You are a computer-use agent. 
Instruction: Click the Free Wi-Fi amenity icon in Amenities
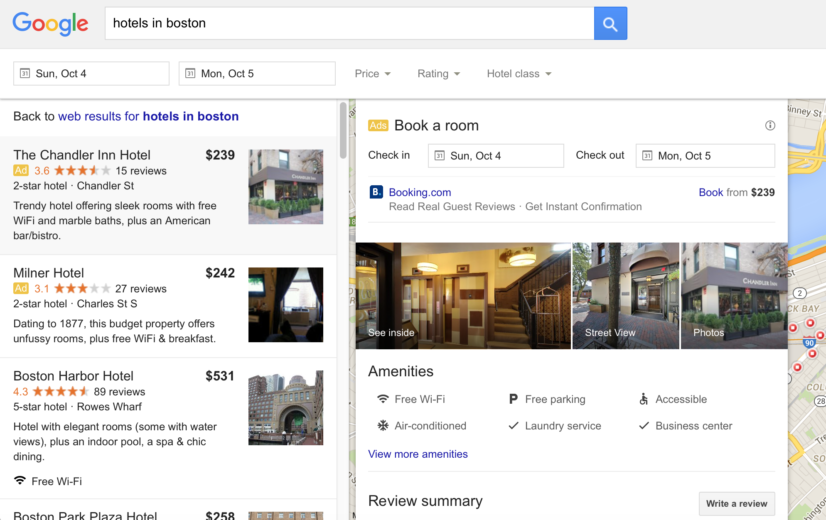pyautogui.click(x=383, y=399)
